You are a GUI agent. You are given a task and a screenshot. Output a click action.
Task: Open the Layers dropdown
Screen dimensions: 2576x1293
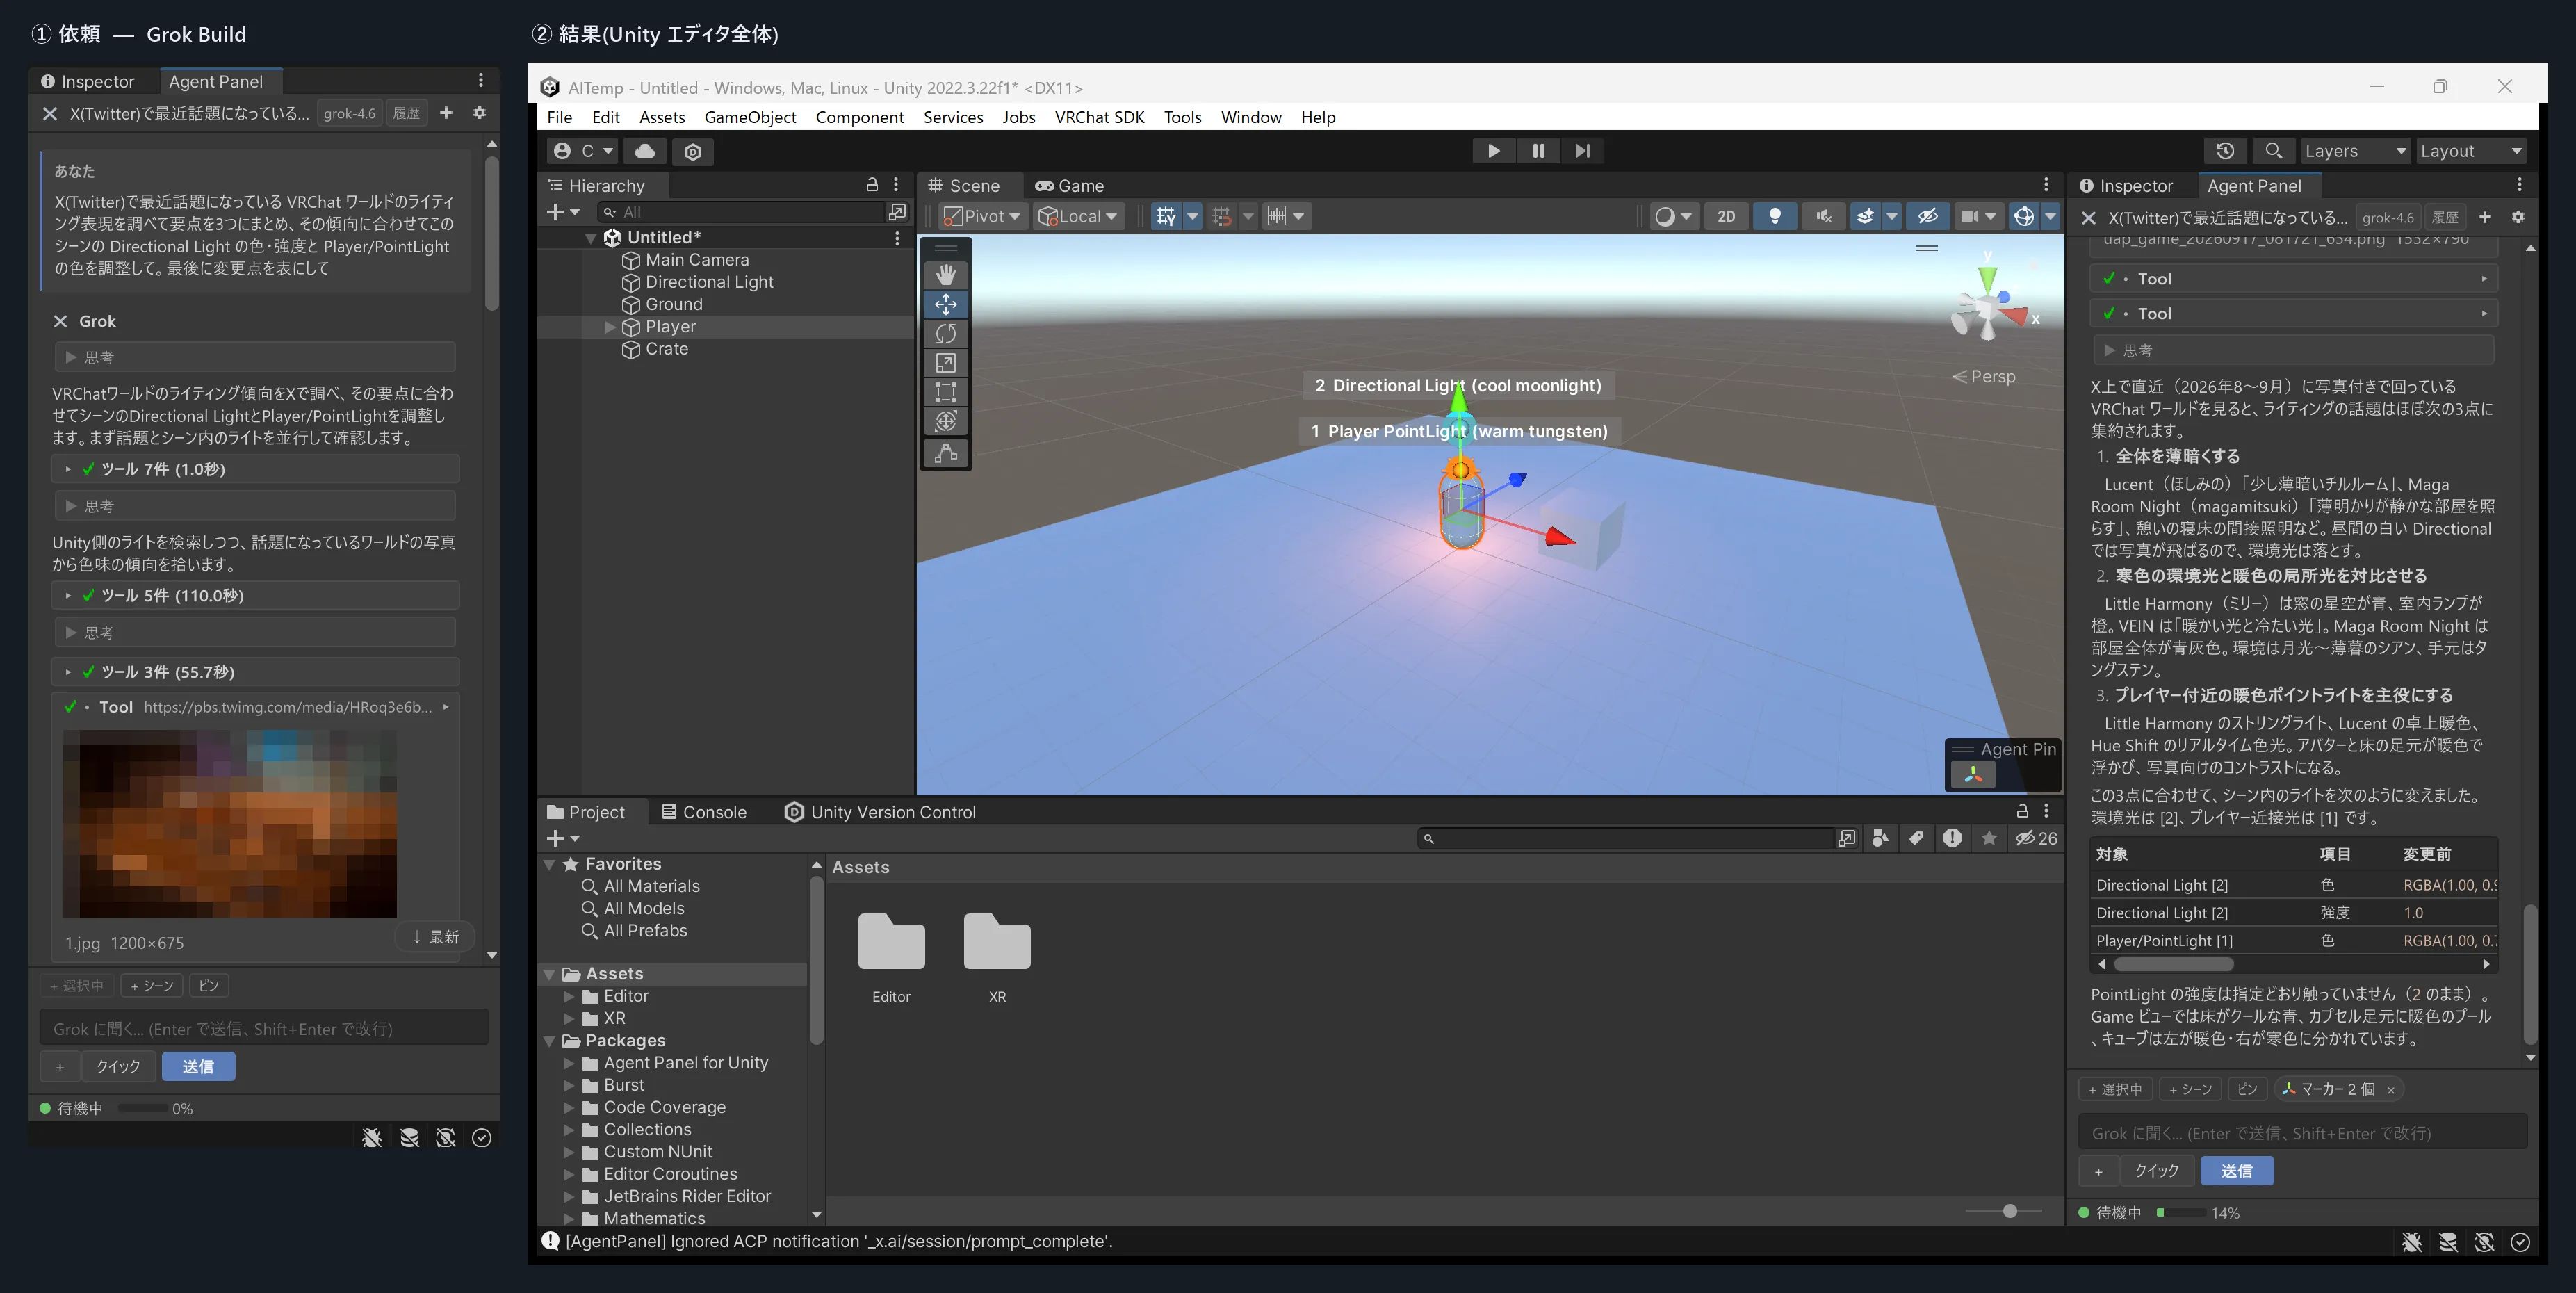point(2354,151)
